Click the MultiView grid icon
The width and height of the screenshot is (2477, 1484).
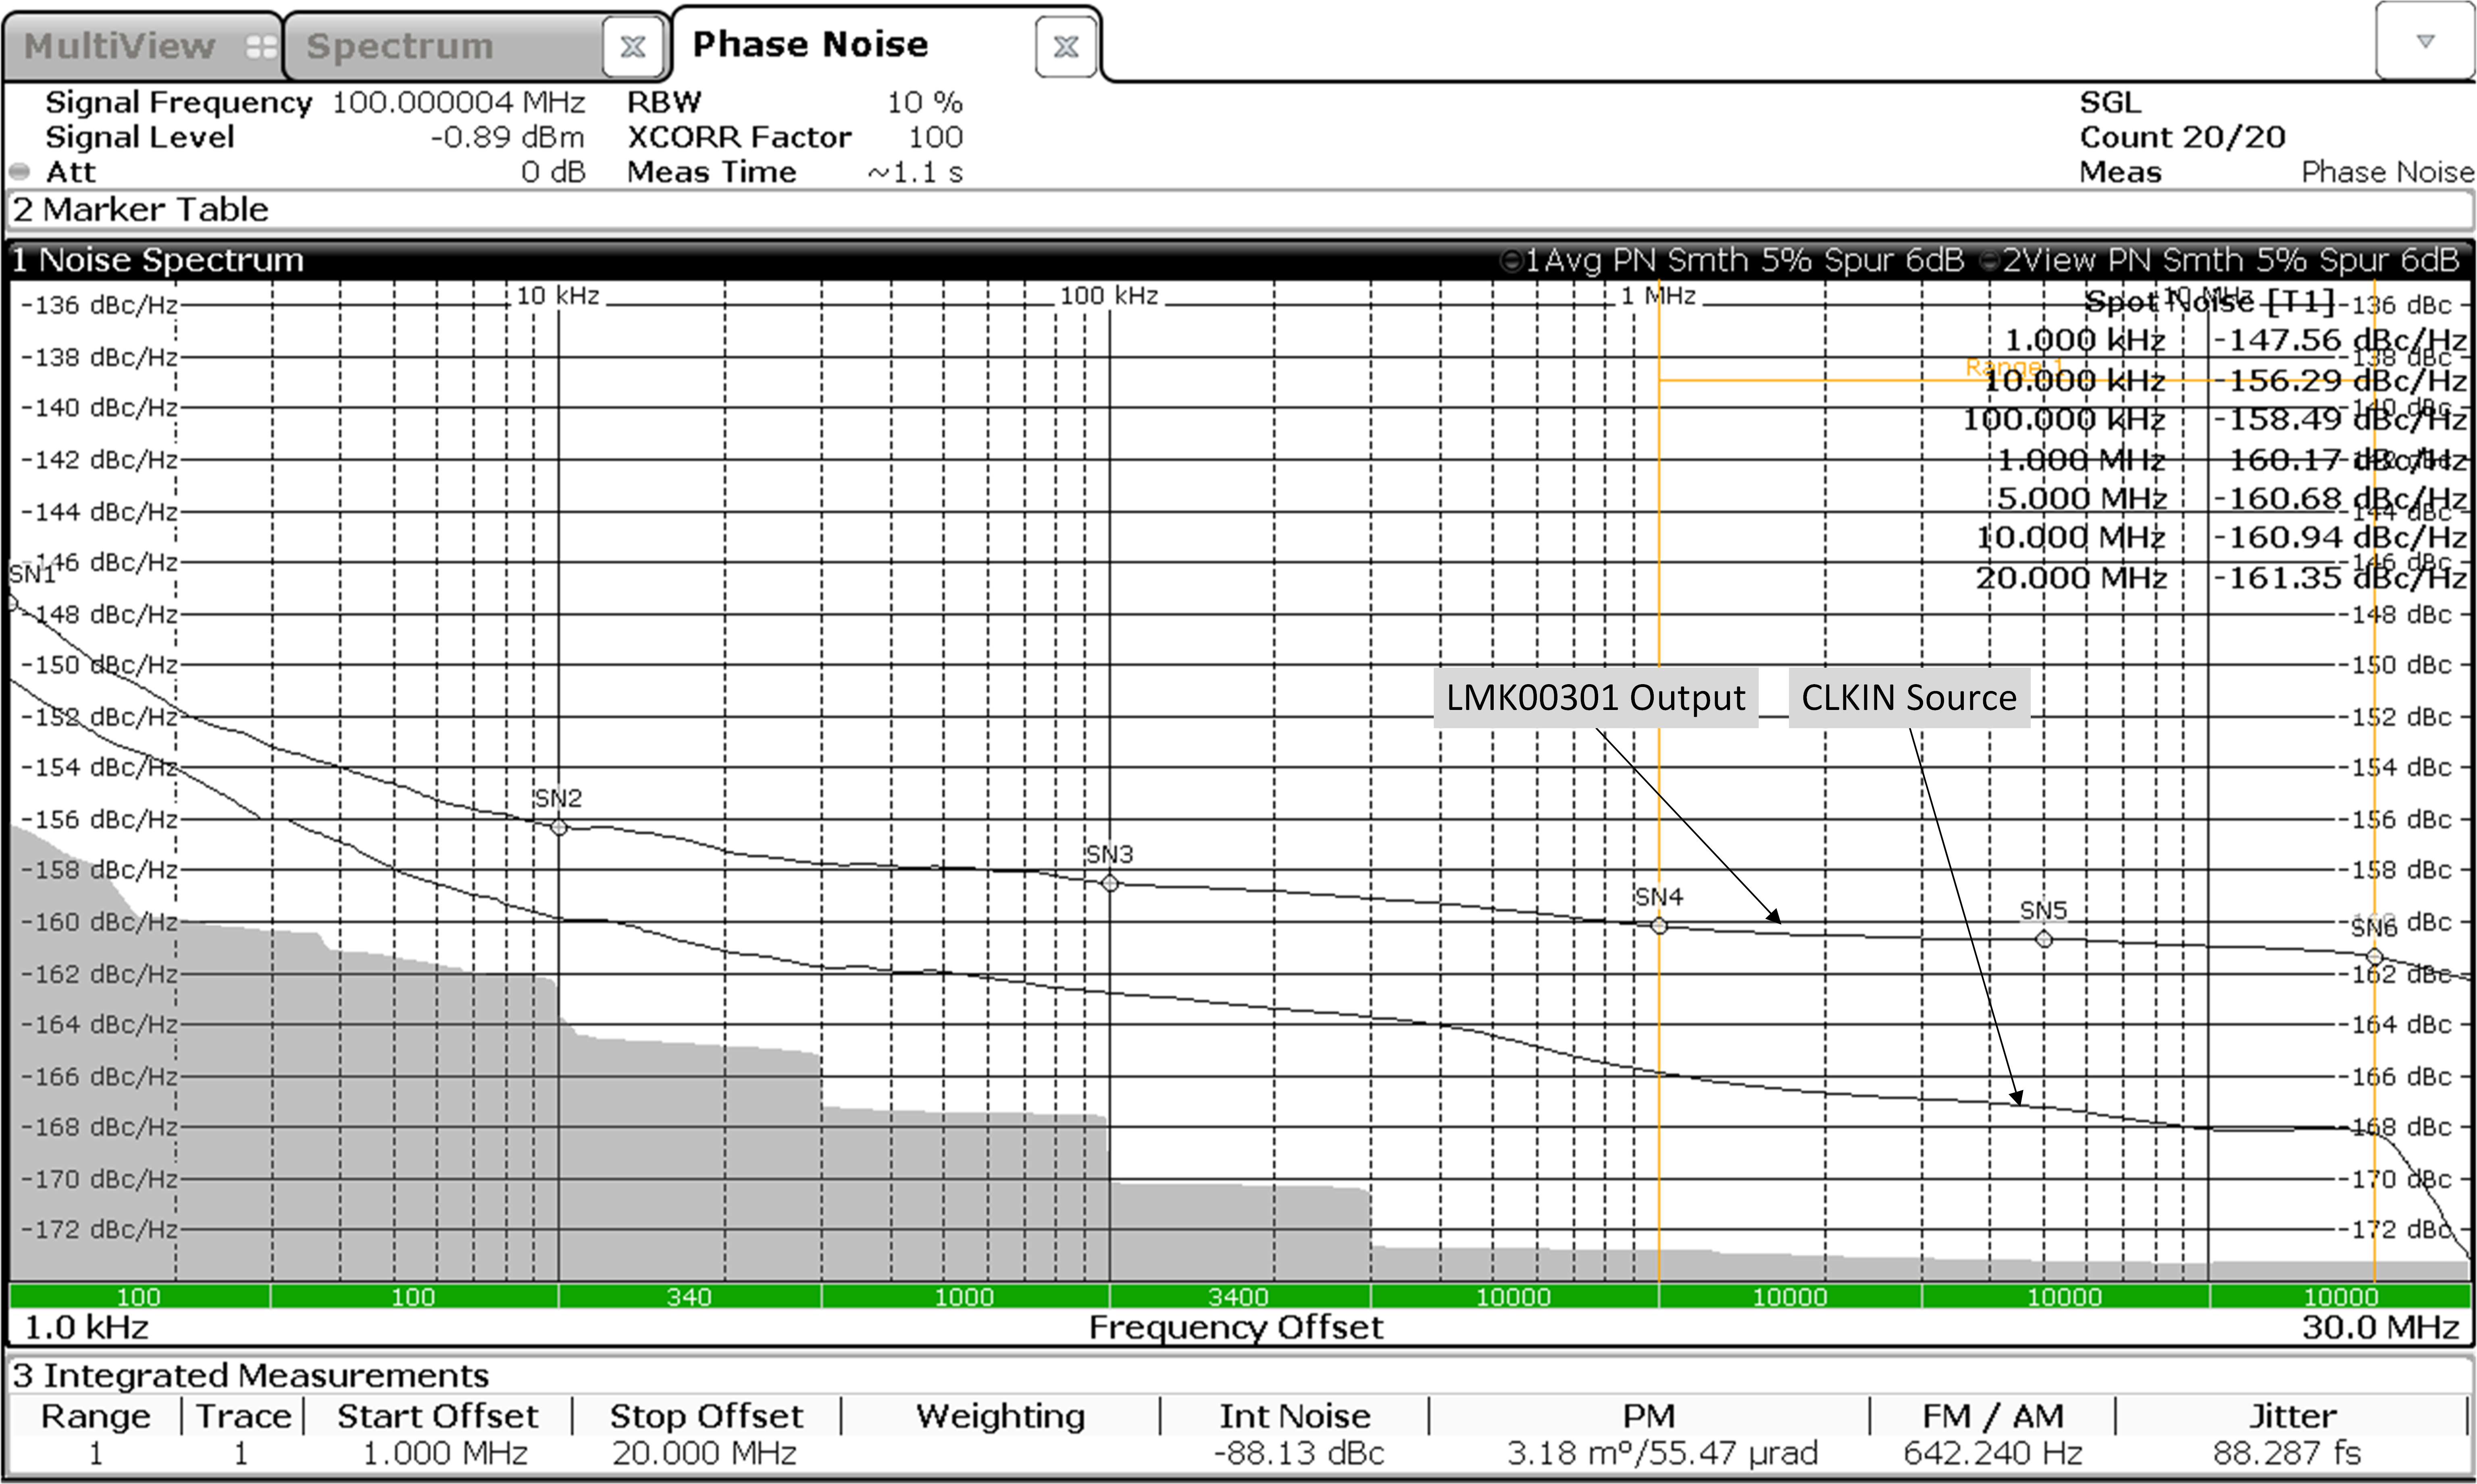pos(261,46)
